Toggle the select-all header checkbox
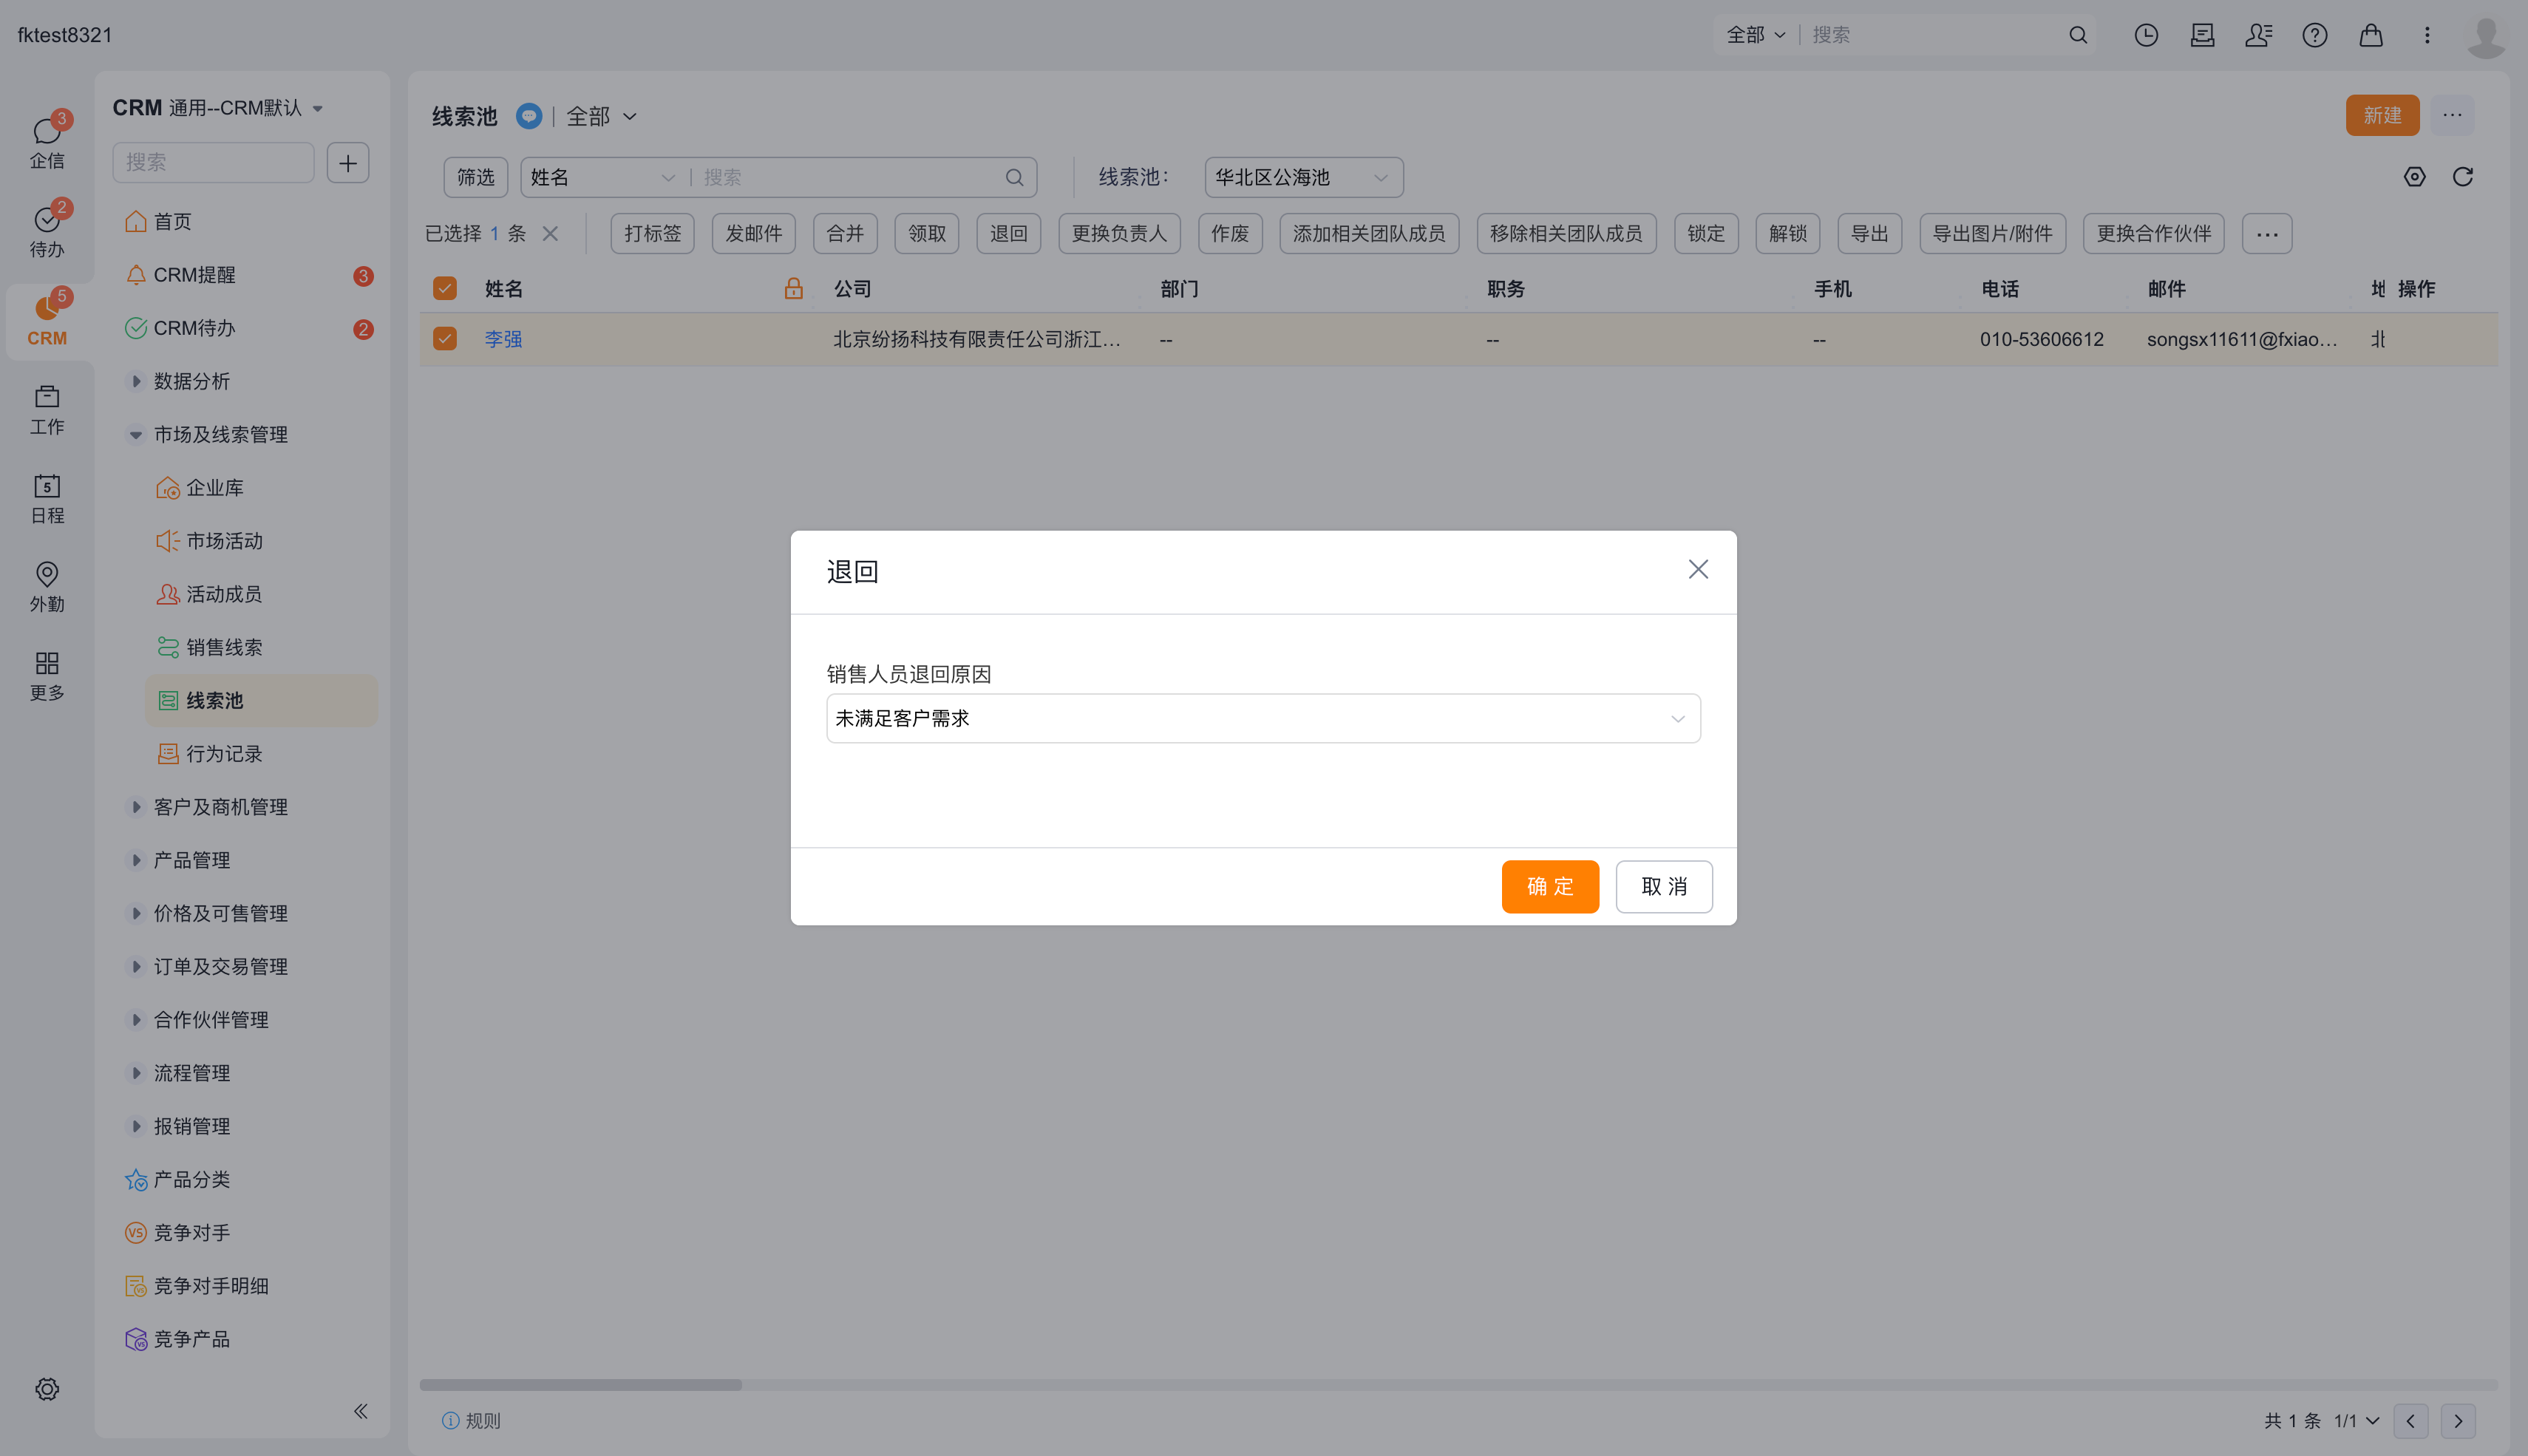2528x1456 pixels. click(x=445, y=288)
